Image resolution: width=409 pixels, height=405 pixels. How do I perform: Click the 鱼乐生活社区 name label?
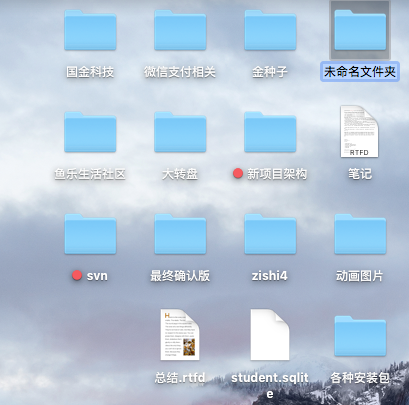[x=90, y=174]
